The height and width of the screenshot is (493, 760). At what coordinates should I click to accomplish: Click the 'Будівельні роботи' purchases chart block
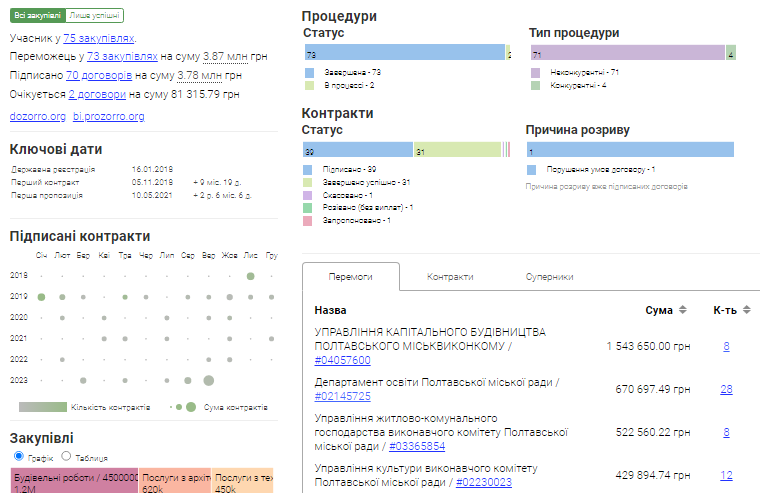coord(74,480)
